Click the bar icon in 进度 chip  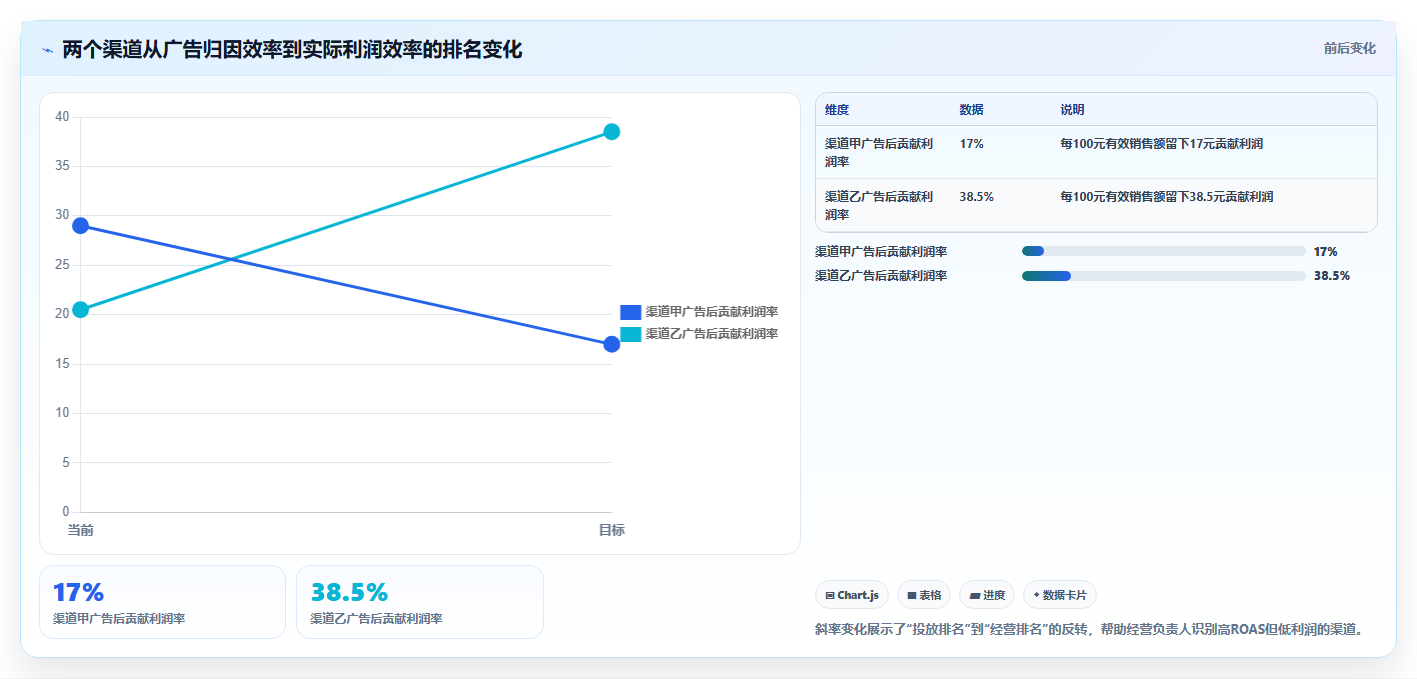(975, 595)
